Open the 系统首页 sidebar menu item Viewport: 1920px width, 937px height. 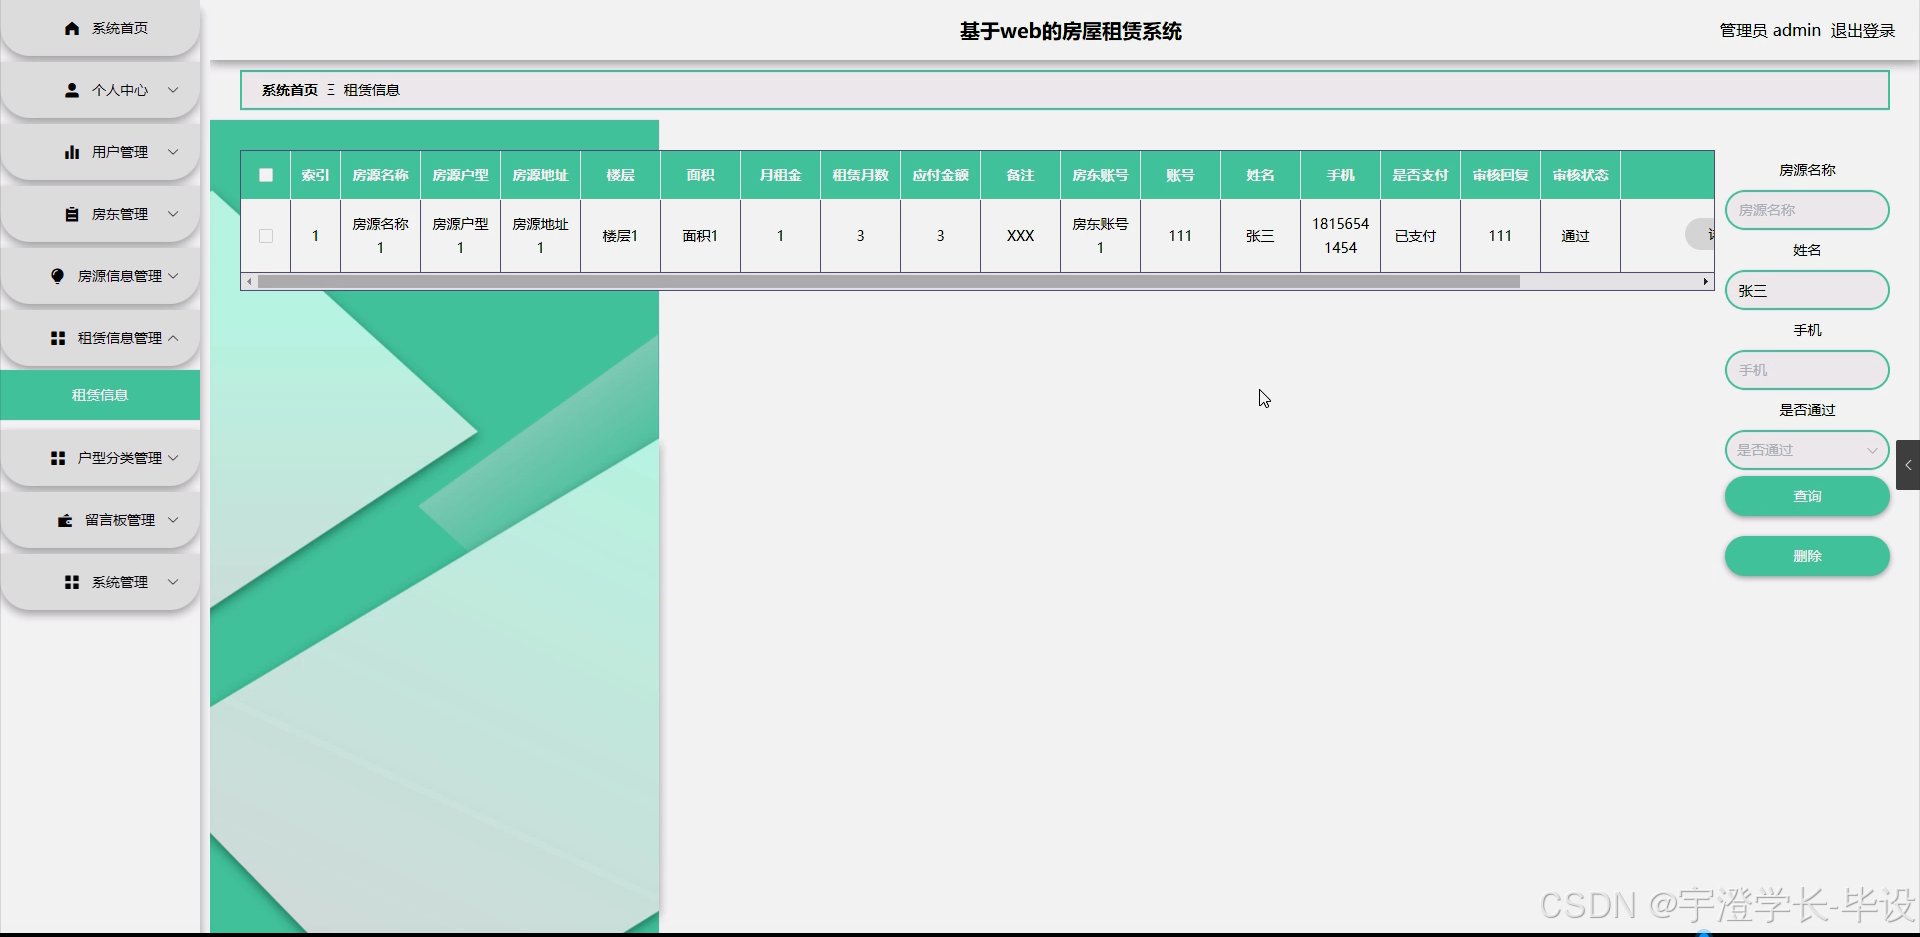pos(100,28)
